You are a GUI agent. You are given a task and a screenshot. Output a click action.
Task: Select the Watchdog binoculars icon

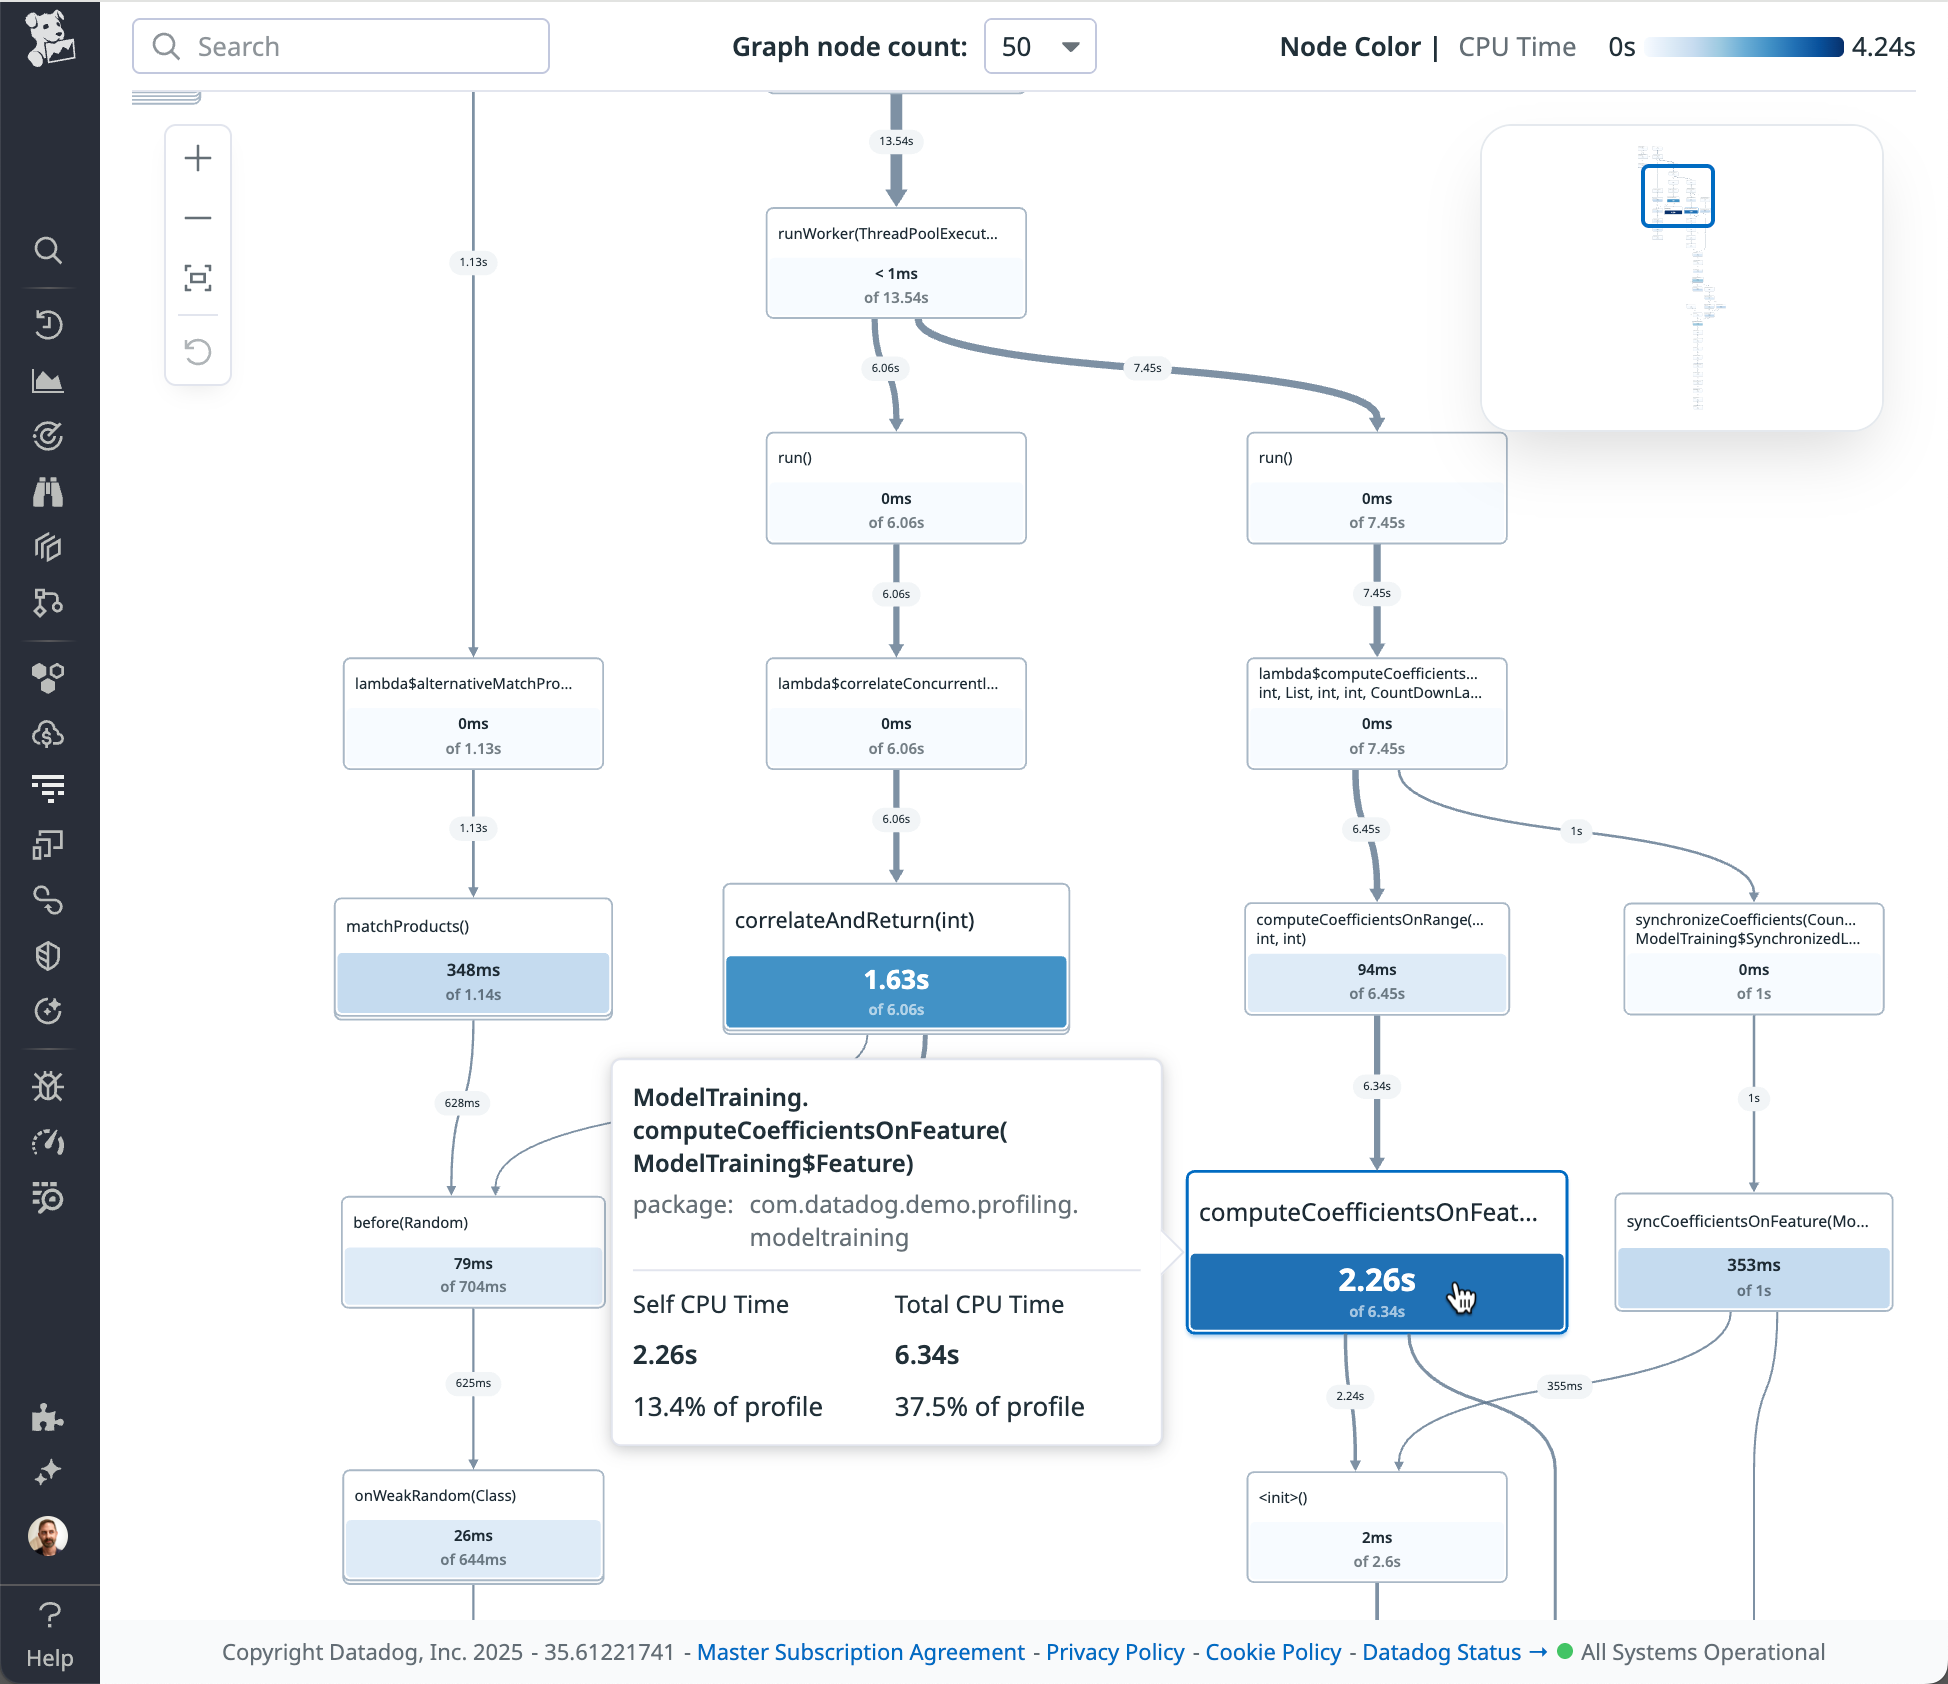pyautogui.click(x=49, y=491)
